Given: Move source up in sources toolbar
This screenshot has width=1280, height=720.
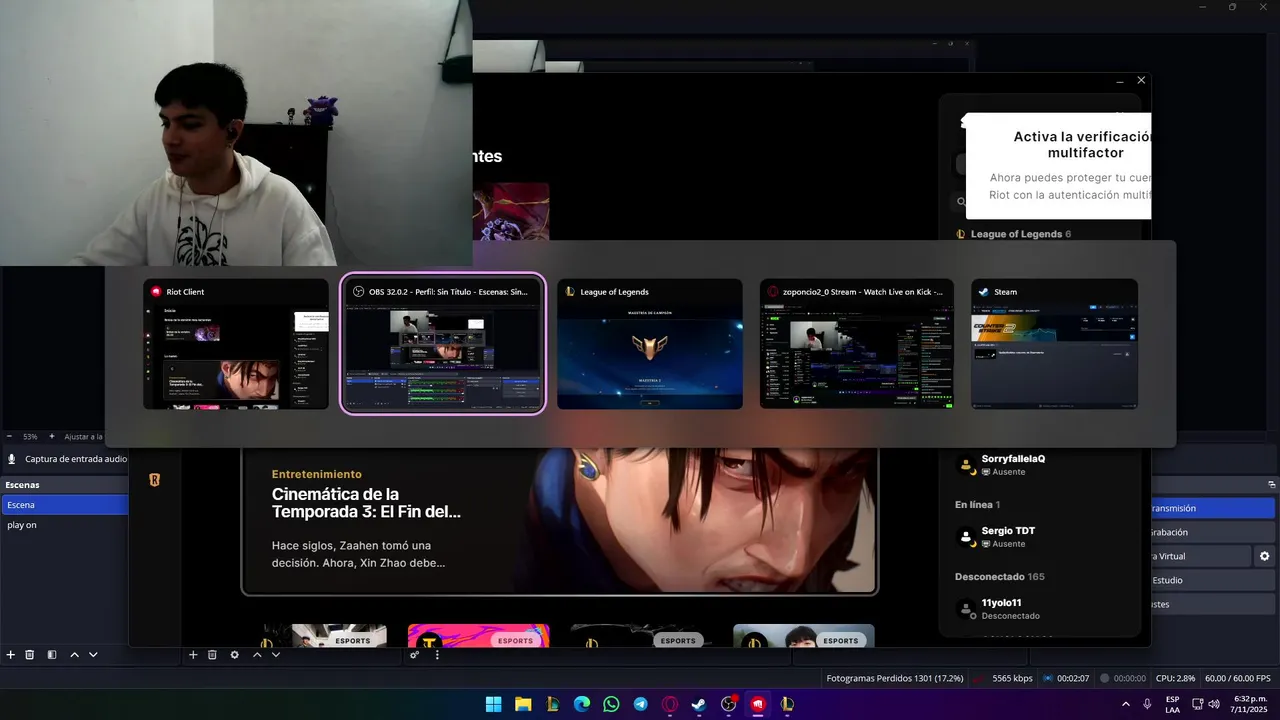Looking at the screenshot, I should tap(257, 655).
